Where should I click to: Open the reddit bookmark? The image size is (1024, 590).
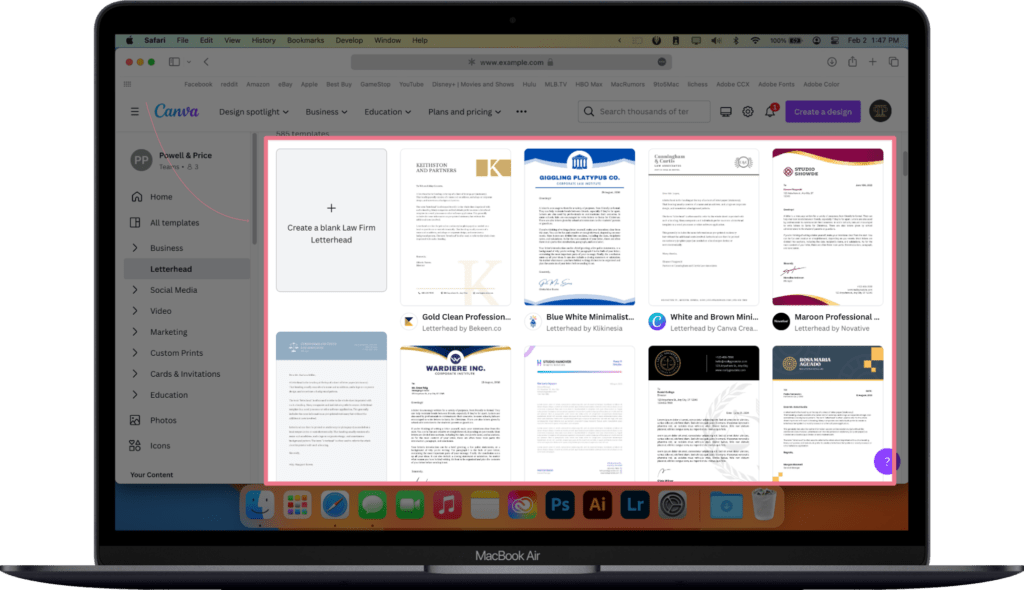click(229, 84)
